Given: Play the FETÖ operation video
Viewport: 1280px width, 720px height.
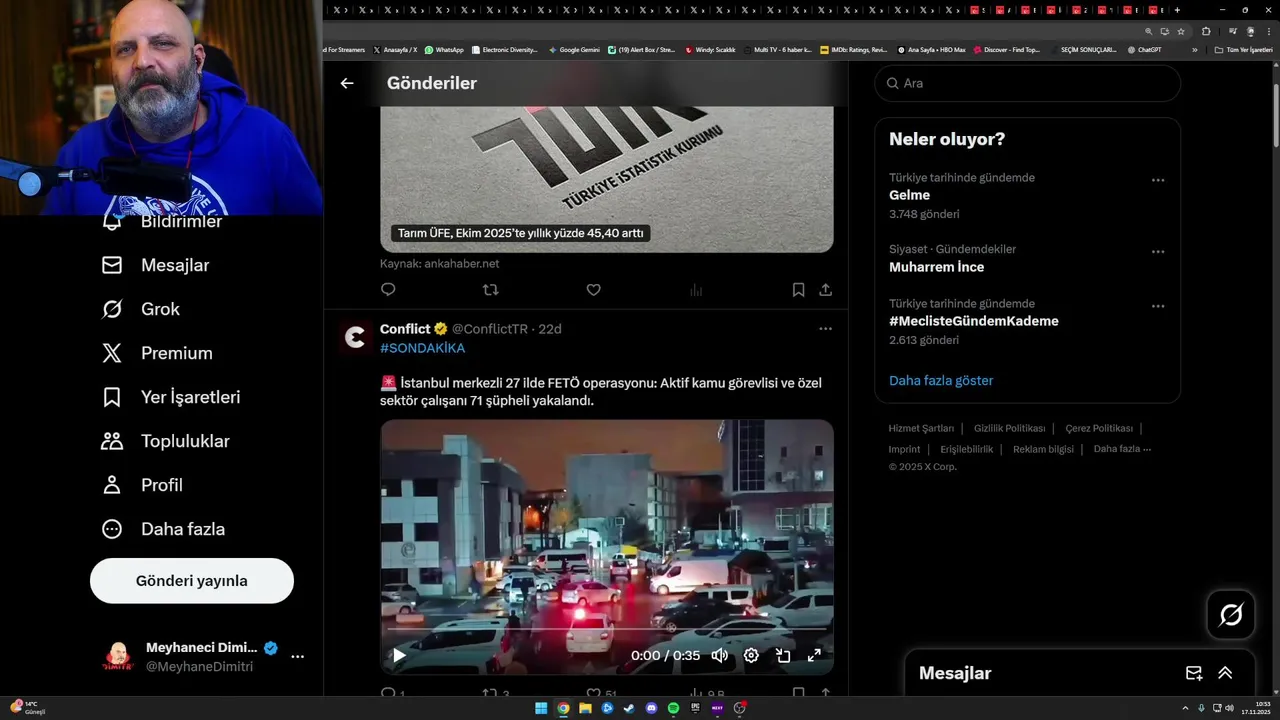Looking at the screenshot, I should pos(398,656).
